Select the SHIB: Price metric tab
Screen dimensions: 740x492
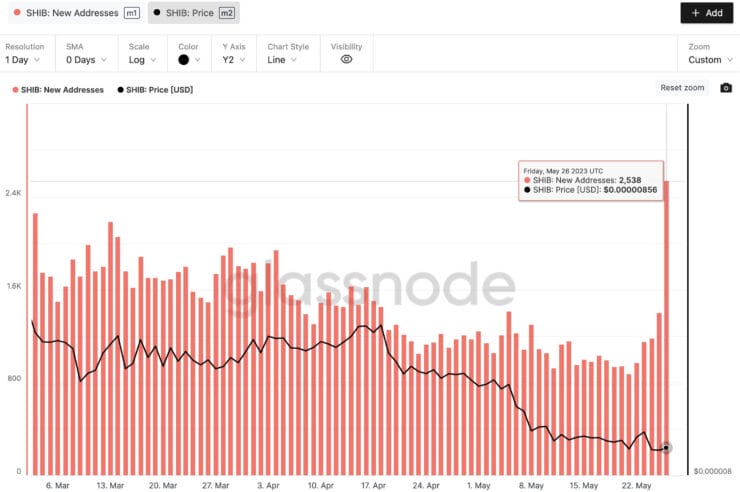194,13
